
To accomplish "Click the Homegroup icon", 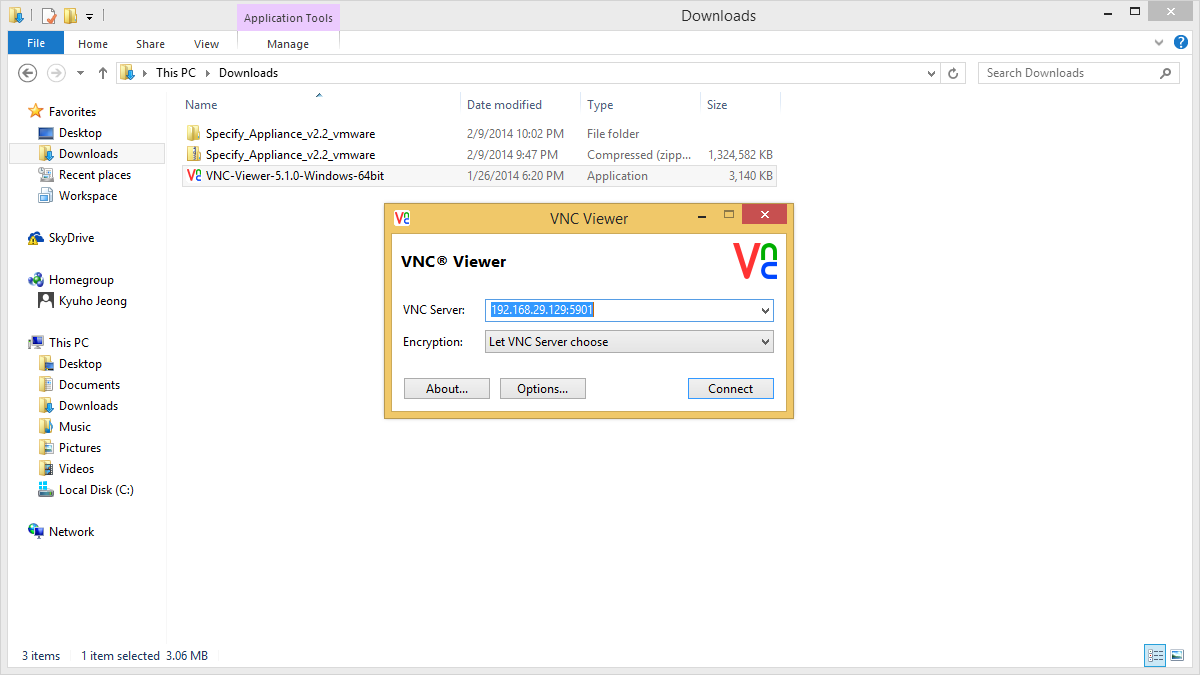I will (36, 280).
